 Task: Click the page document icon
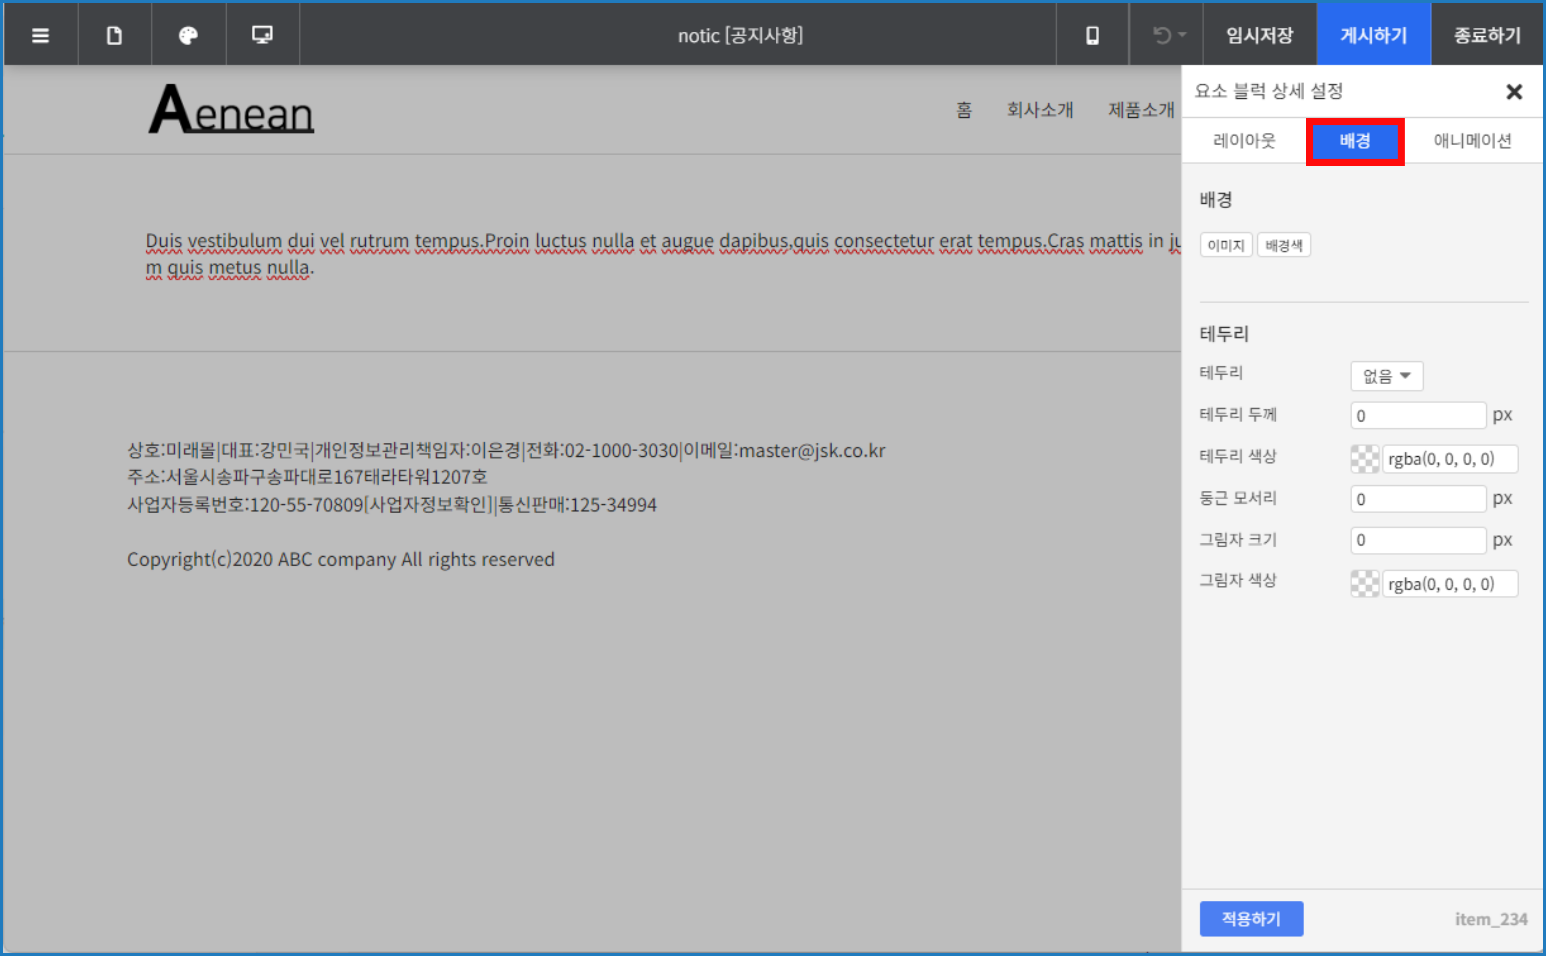(x=114, y=36)
